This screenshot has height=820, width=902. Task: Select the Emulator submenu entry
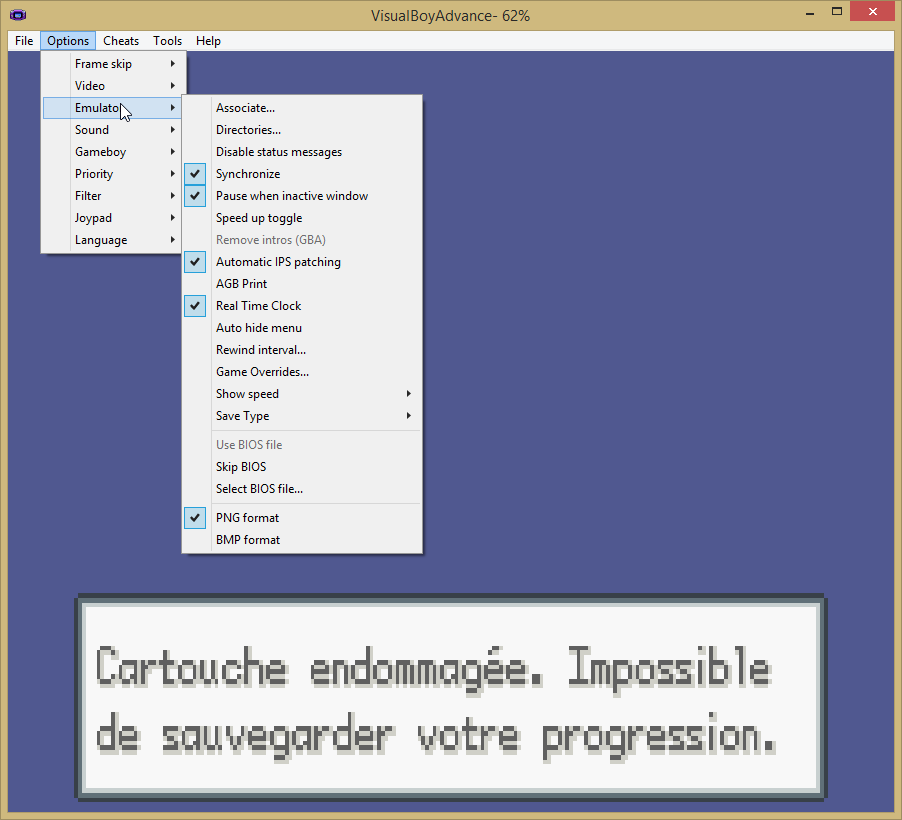[x=113, y=108]
